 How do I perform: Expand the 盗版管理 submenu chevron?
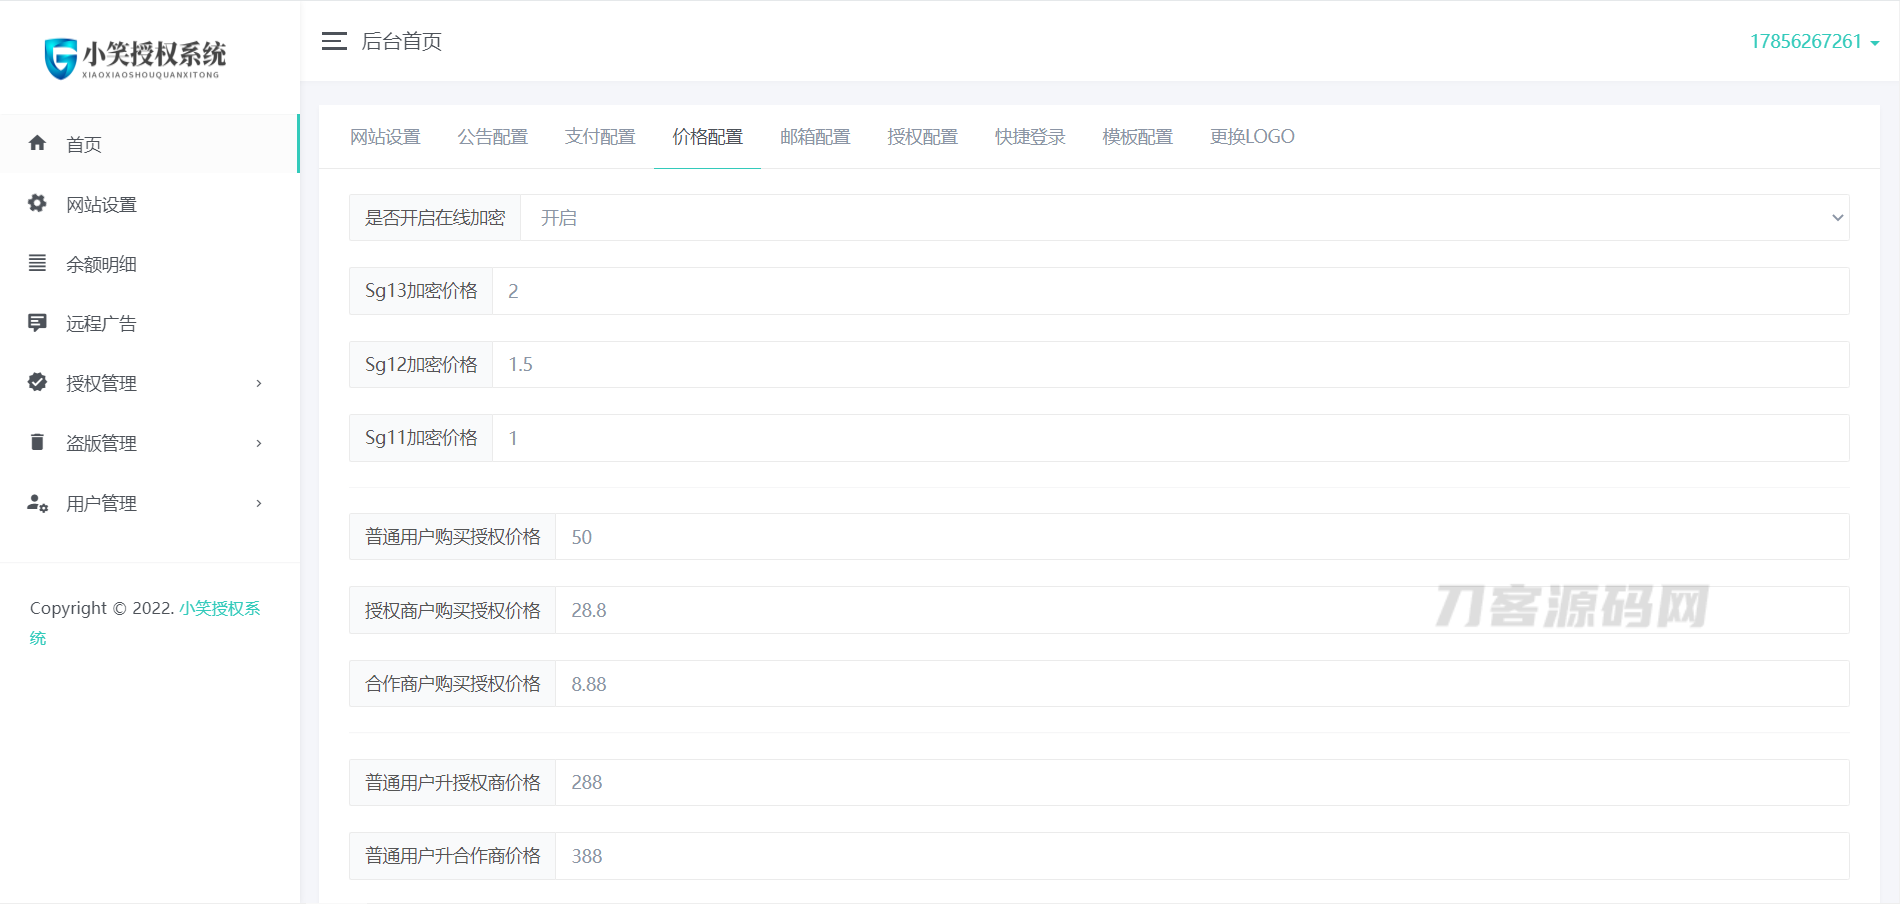259,443
